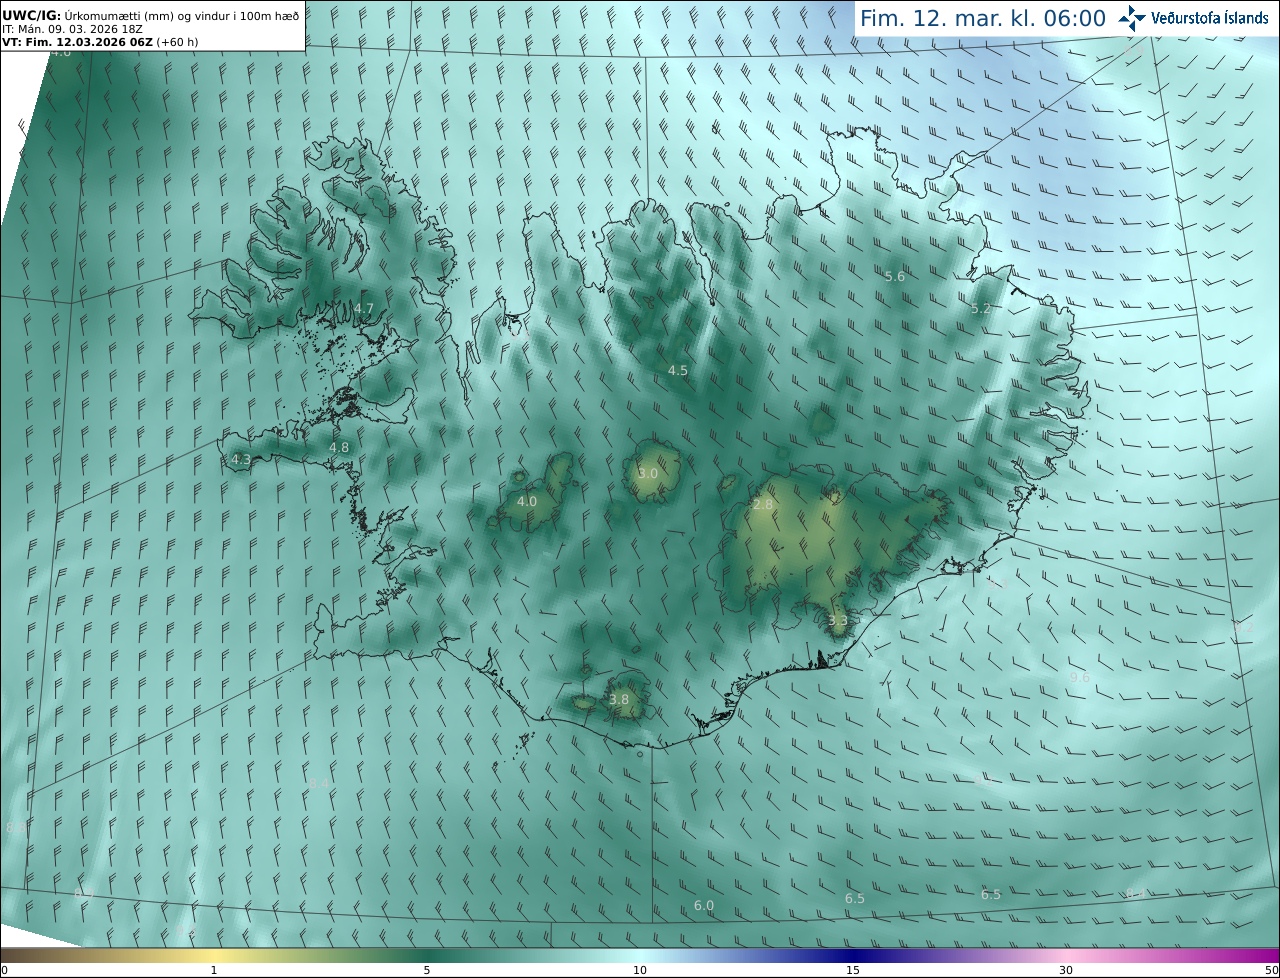The width and height of the screenshot is (1280, 978).
Task: Click the 30 tick on the colour scale
Action: [1066, 970]
